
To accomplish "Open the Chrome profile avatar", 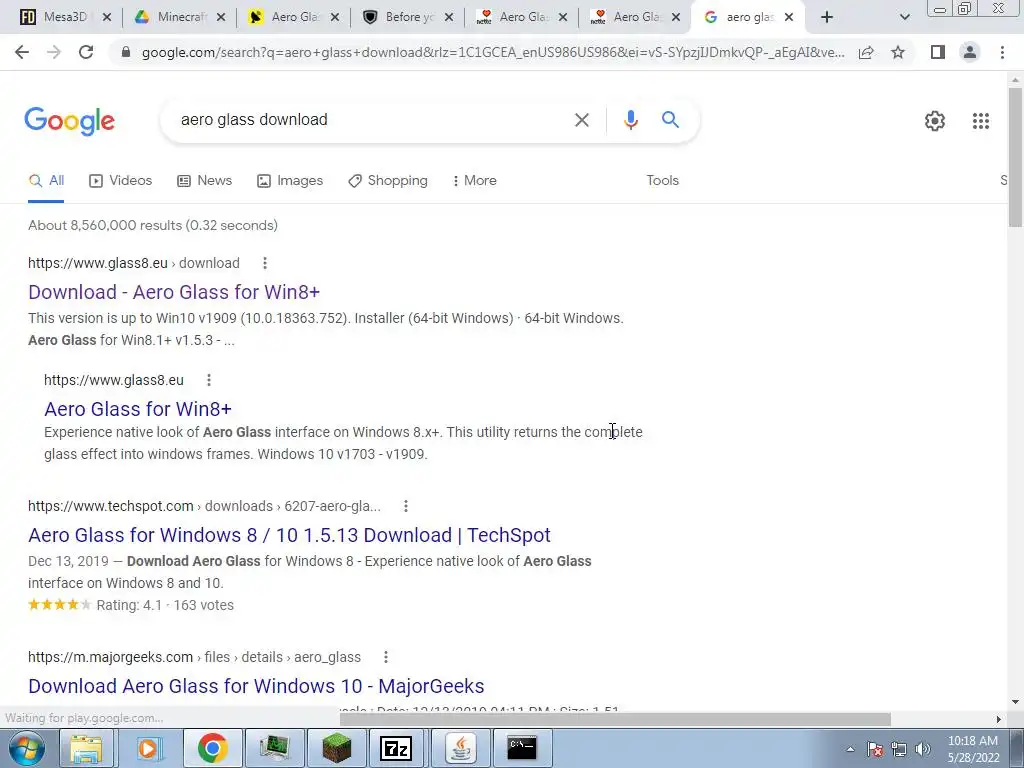I will (970, 52).
